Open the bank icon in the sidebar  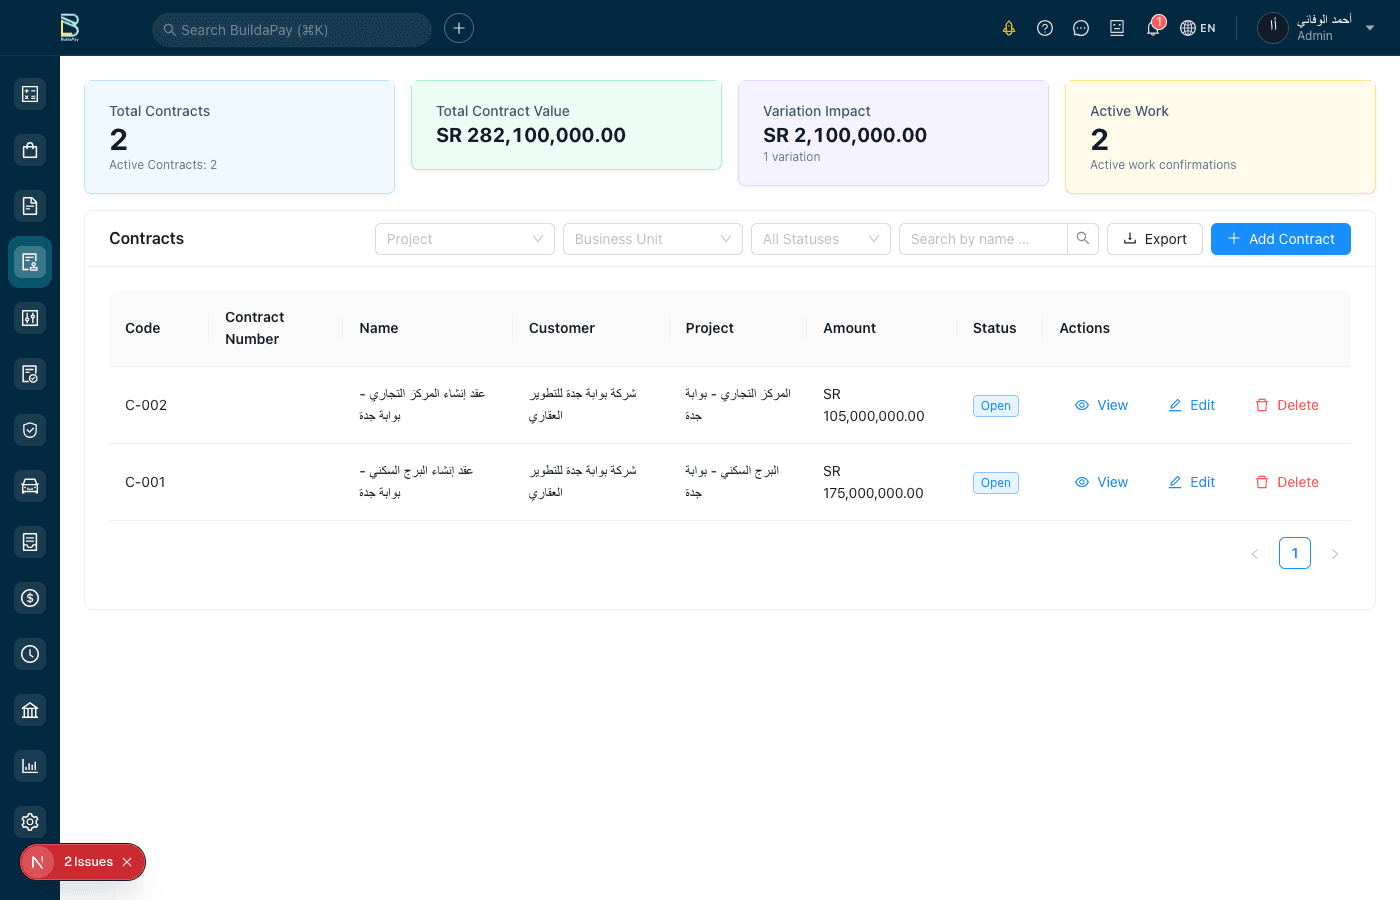[29, 709]
